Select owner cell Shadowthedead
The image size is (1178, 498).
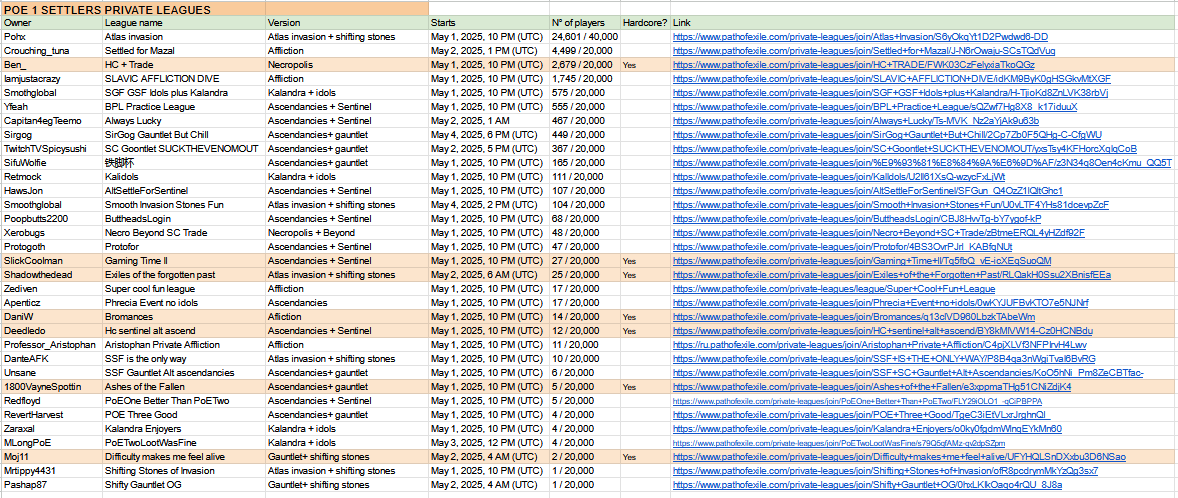[x=52, y=275]
